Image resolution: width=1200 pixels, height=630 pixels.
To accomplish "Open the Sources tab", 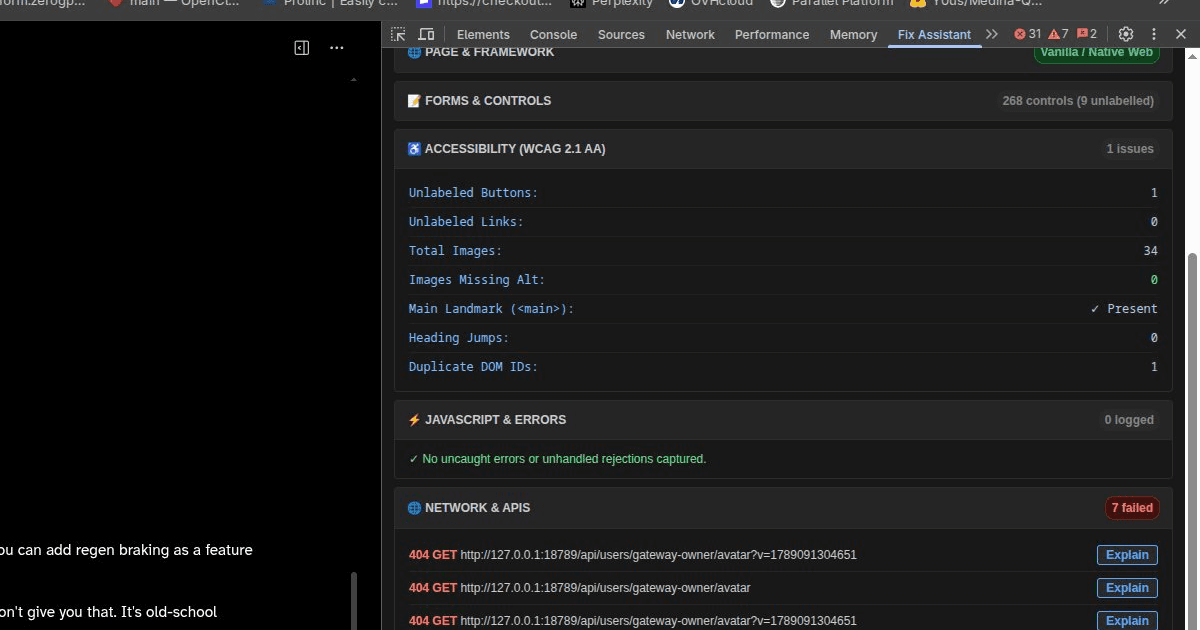I will click(x=621, y=34).
